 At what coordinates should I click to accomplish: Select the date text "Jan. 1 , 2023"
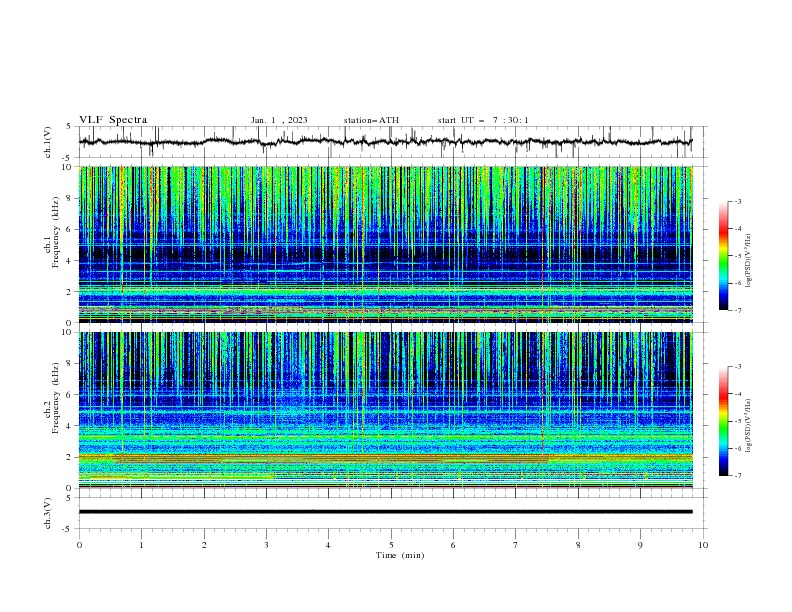279,120
